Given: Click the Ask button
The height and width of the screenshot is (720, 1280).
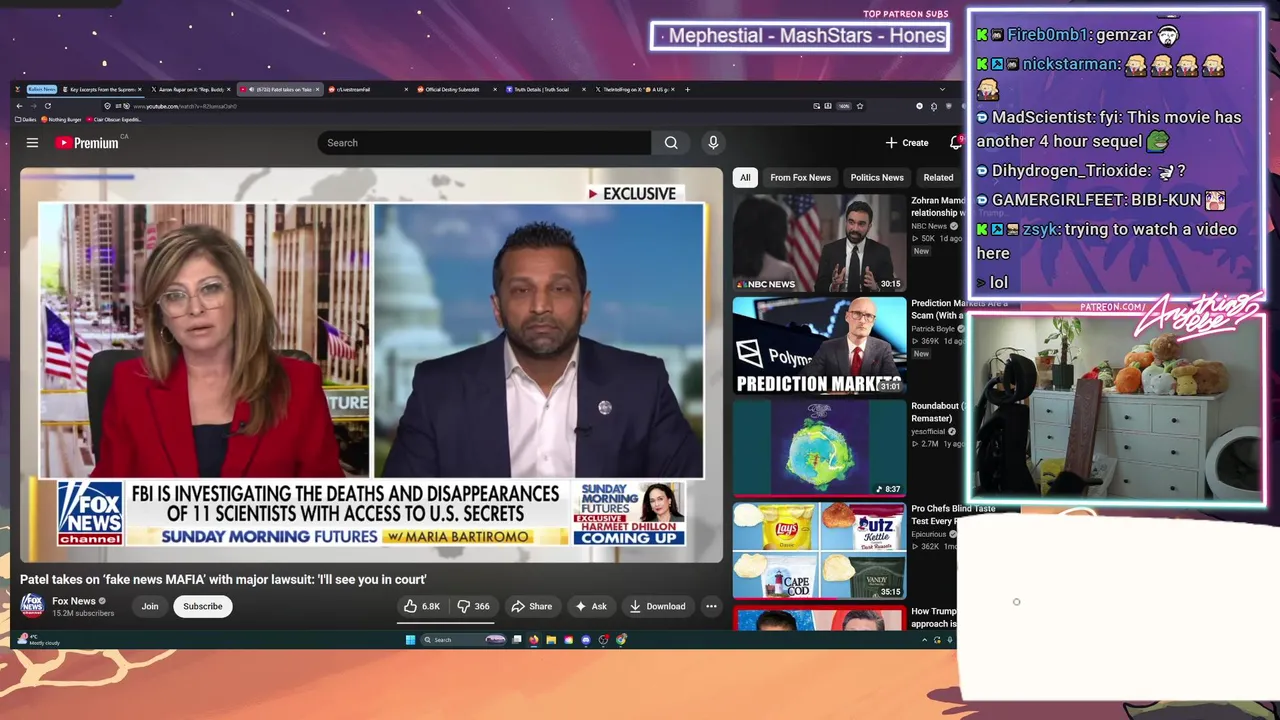Looking at the screenshot, I should pos(590,606).
